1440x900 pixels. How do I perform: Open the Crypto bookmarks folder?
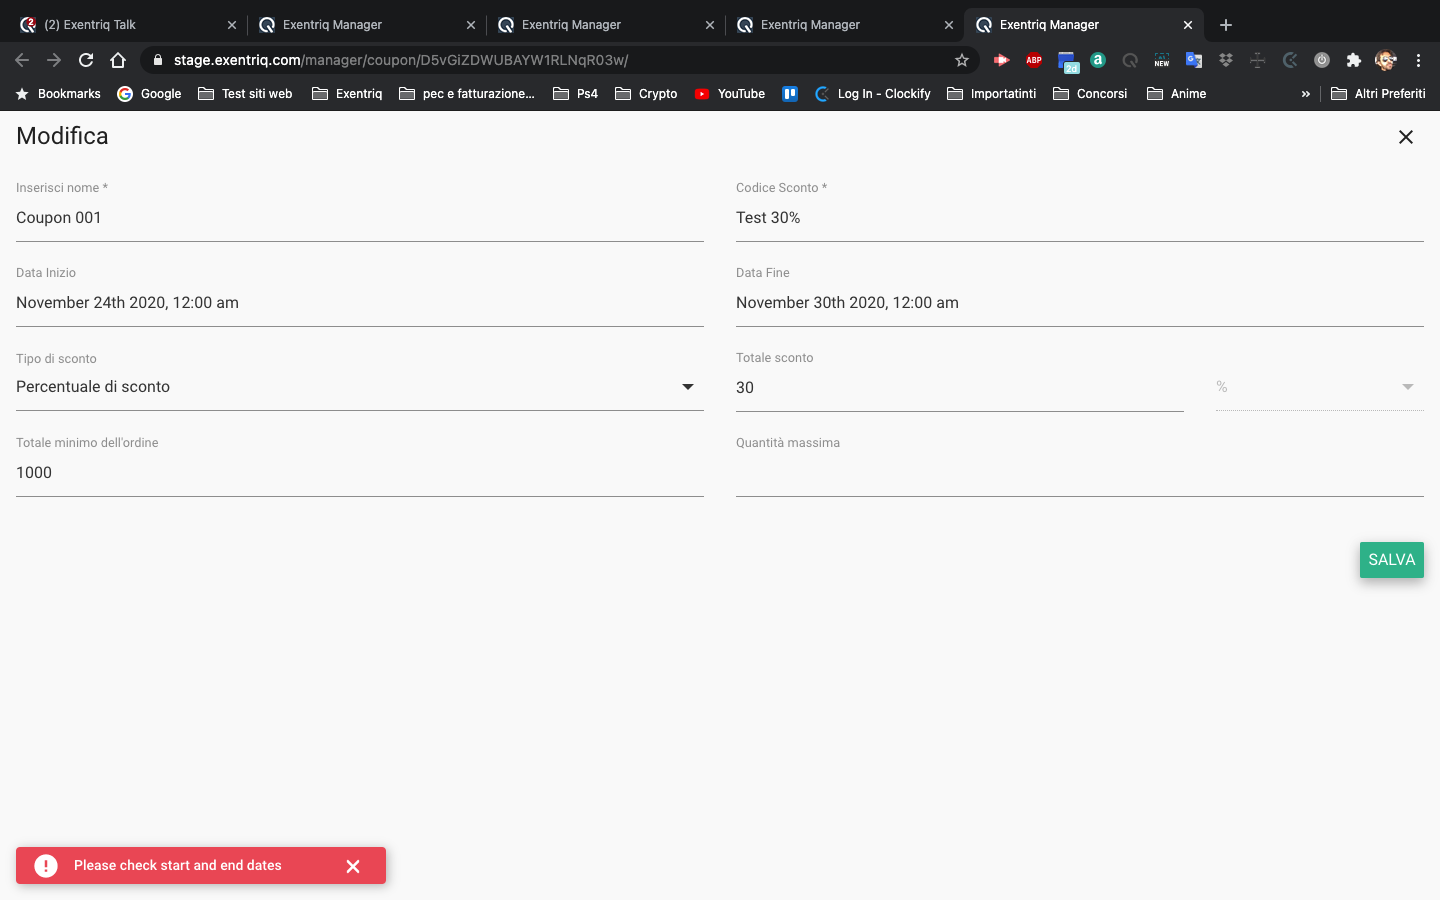(x=646, y=94)
